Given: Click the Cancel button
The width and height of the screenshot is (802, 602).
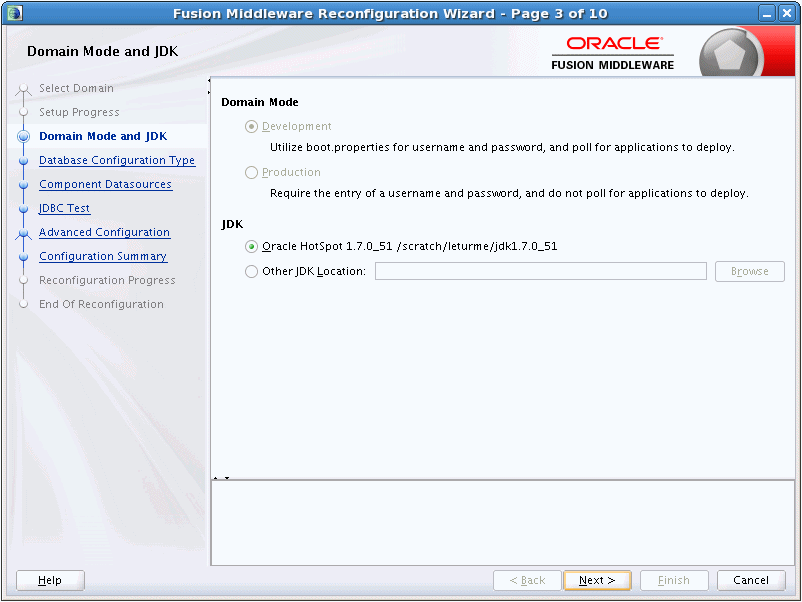Looking at the screenshot, I should (751, 580).
